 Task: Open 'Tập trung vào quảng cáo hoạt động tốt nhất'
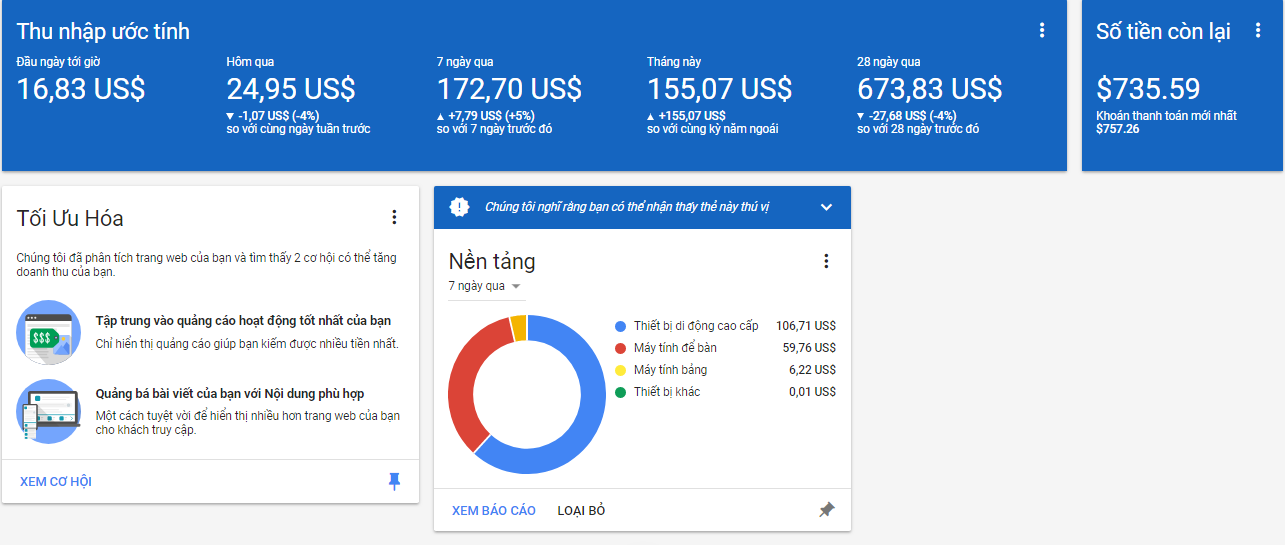[x=243, y=321]
